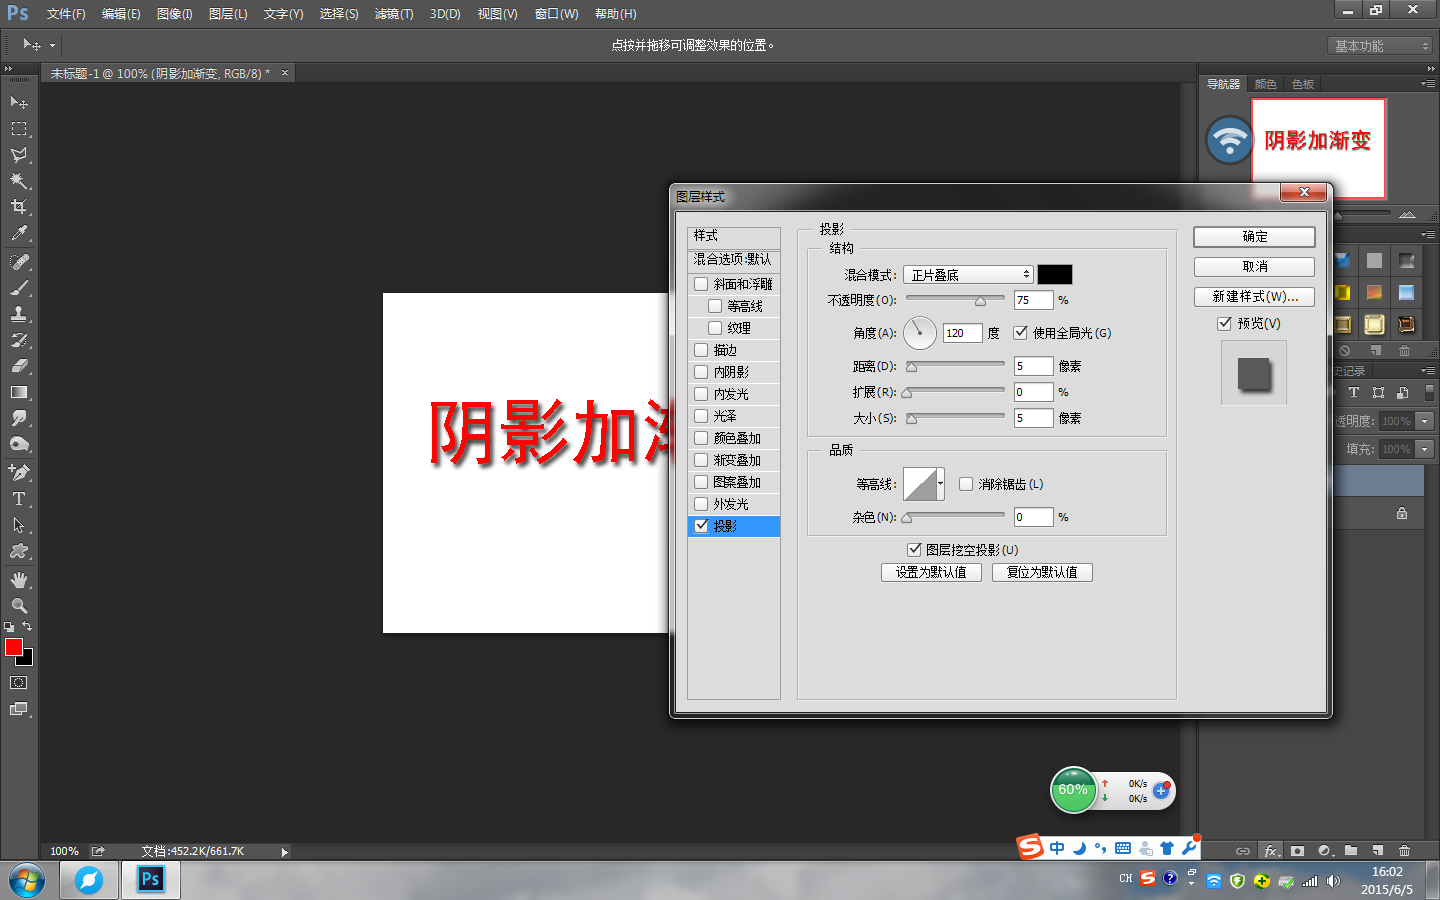The width and height of the screenshot is (1440, 900).
Task: Open the 滤镜(T) menu
Action: pyautogui.click(x=394, y=14)
